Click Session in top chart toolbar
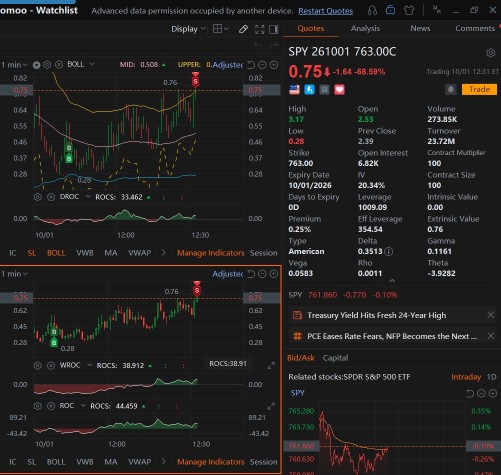The image size is (501, 475). pos(263,253)
